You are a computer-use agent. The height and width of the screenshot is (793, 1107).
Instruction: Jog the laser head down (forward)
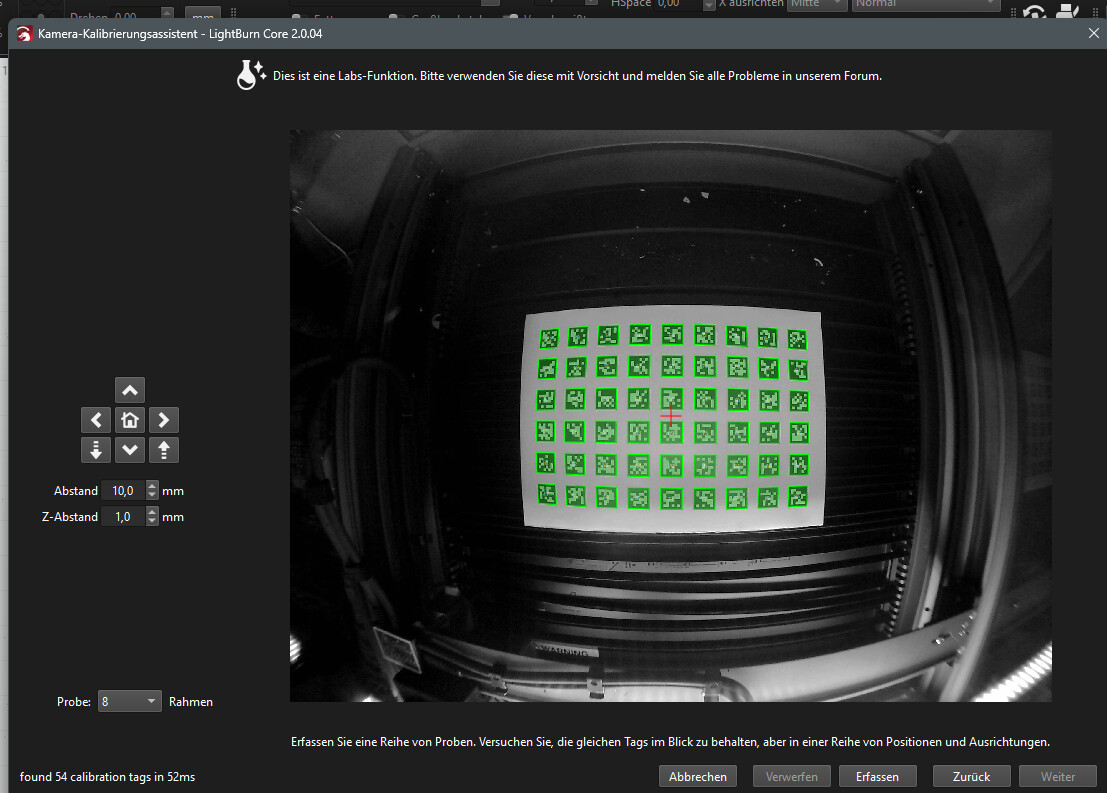coord(130,450)
